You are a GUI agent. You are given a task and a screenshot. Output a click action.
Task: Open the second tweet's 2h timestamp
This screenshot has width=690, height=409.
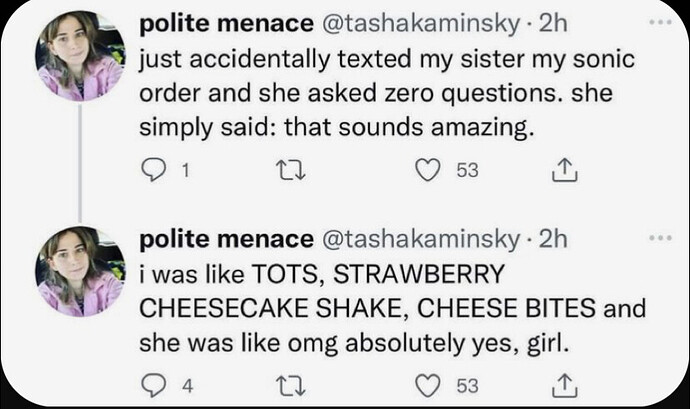[x=552, y=239]
